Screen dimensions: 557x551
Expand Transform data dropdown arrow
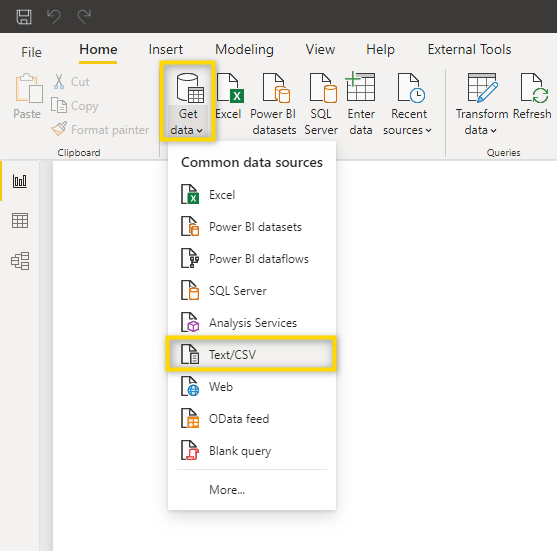[493, 131]
